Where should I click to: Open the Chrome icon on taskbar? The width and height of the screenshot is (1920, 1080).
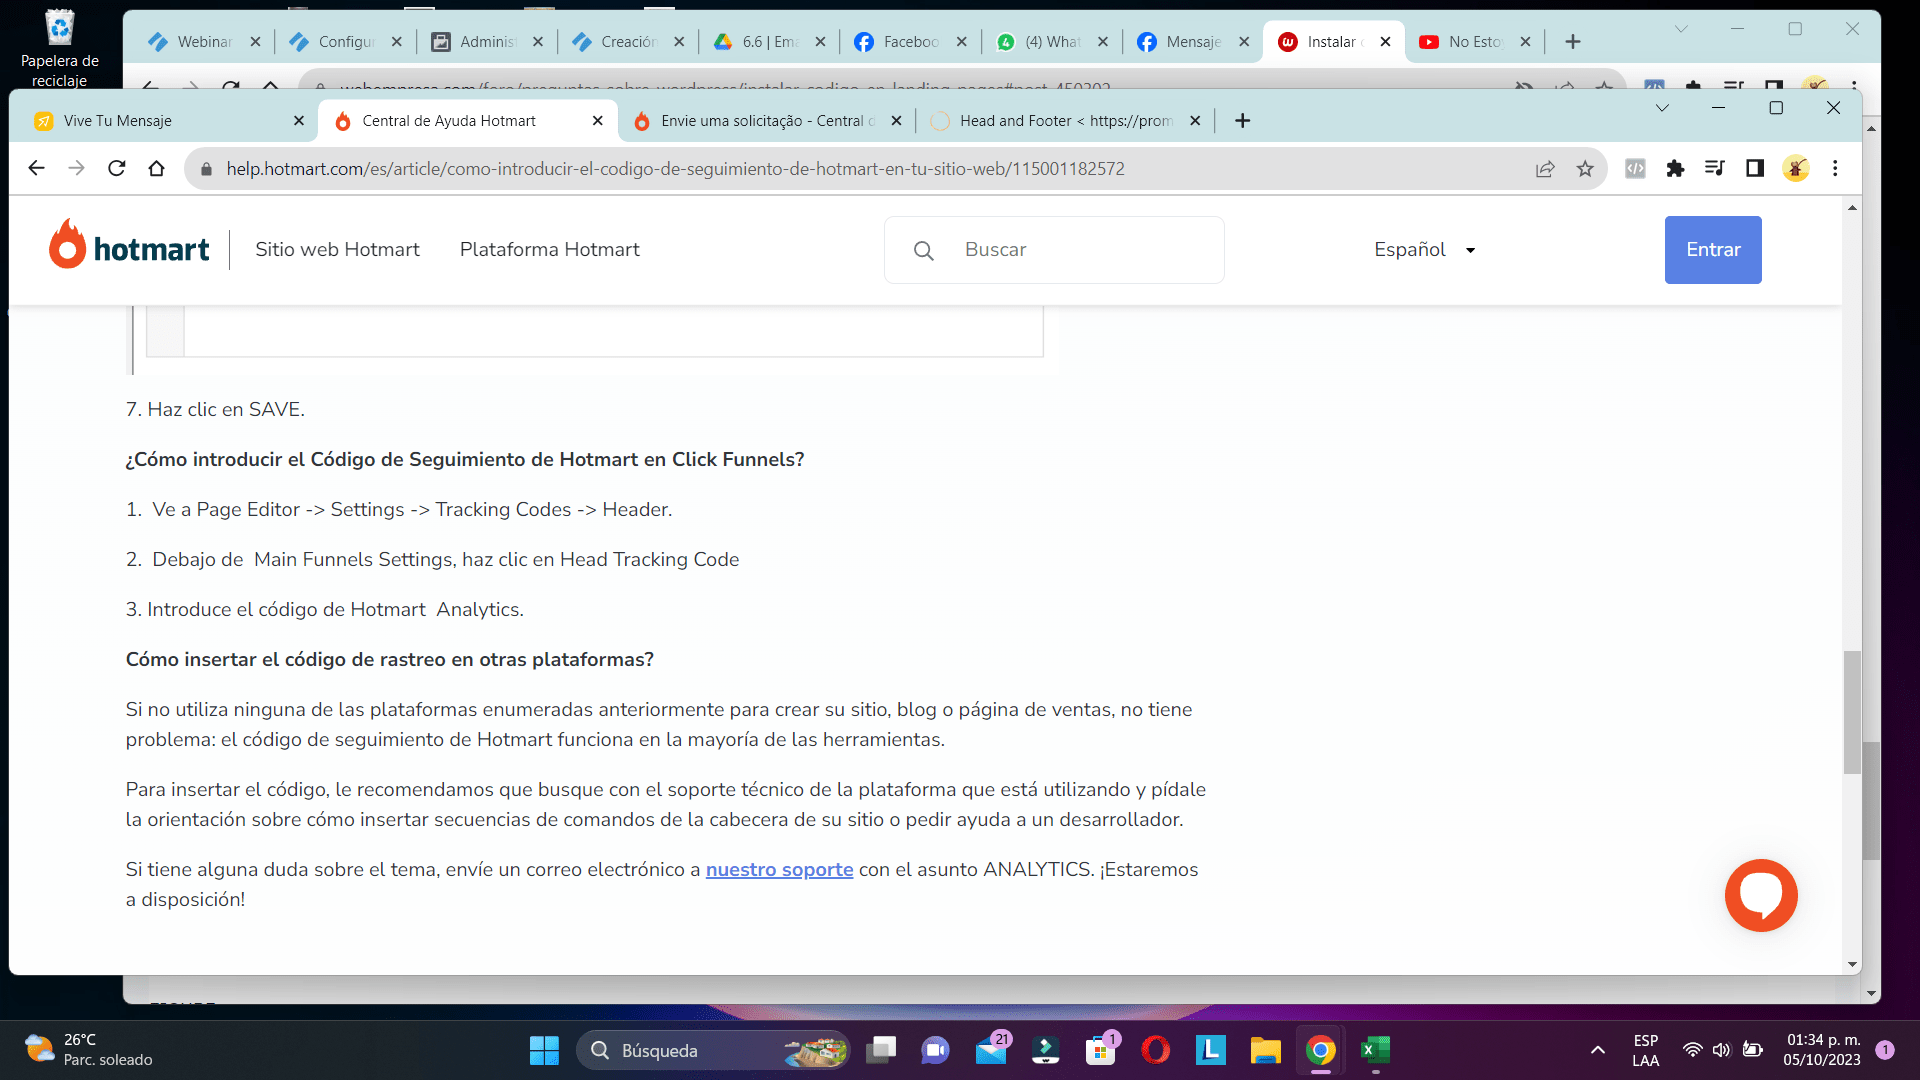(x=1320, y=1050)
